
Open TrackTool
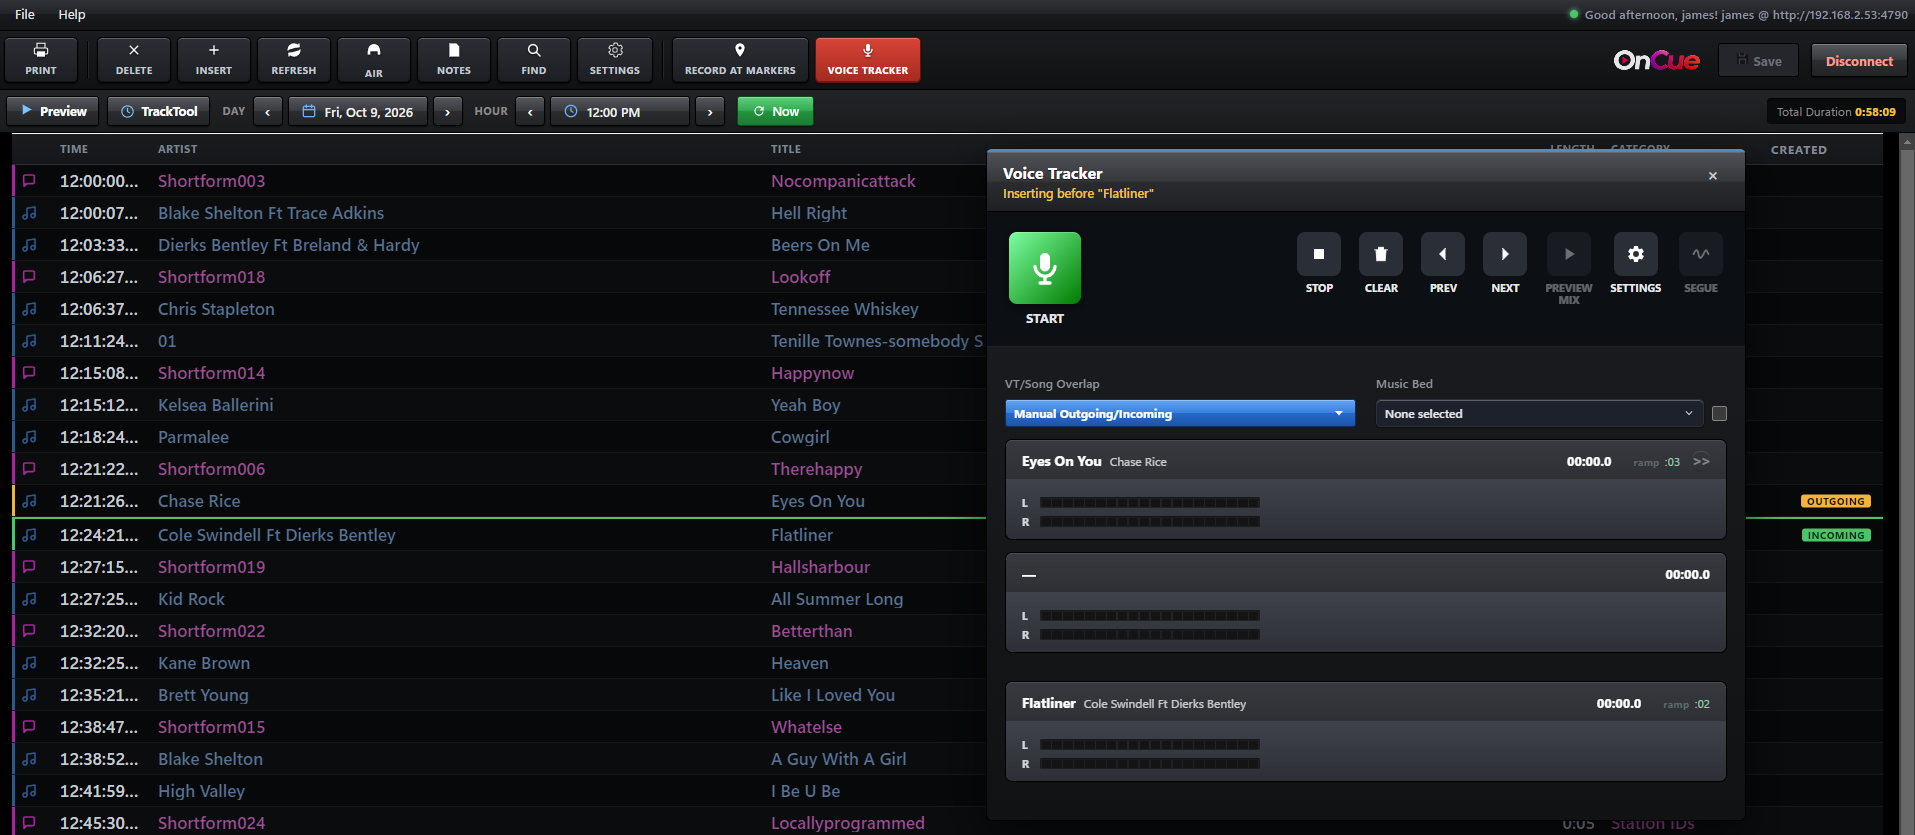click(159, 111)
